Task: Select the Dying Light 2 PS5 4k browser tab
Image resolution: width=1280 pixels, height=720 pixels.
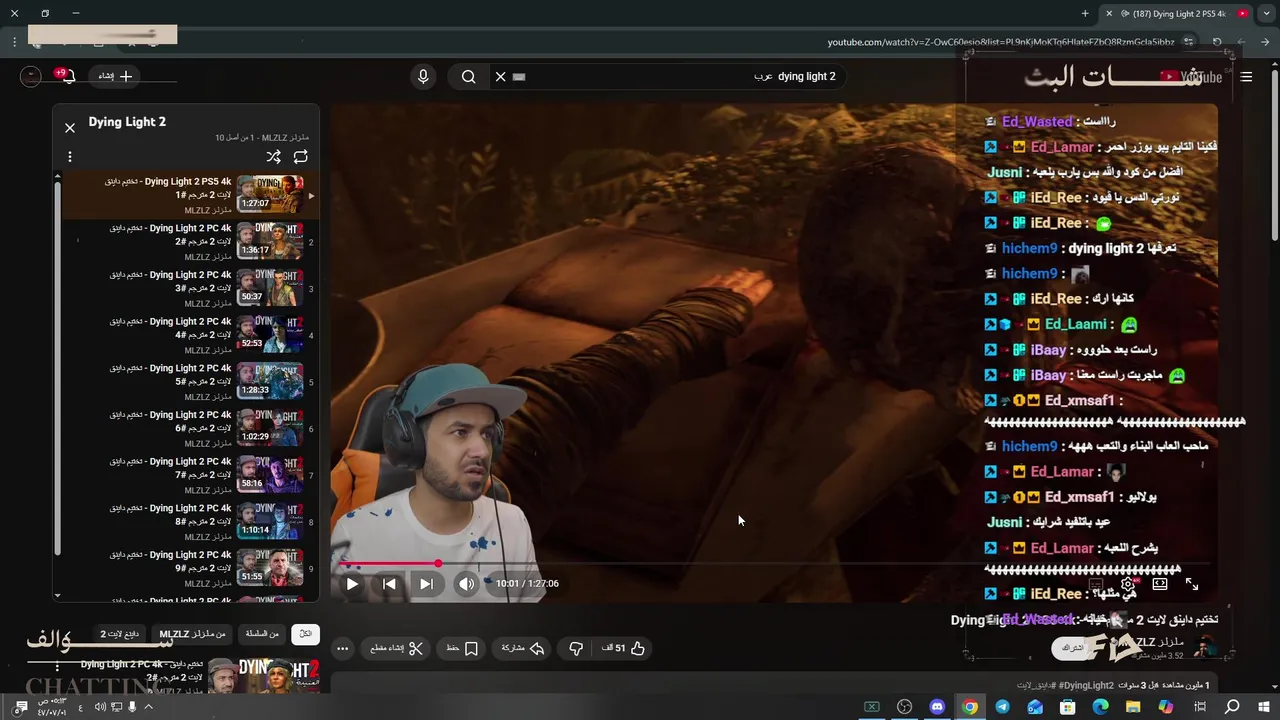Action: coord(1176,13)
